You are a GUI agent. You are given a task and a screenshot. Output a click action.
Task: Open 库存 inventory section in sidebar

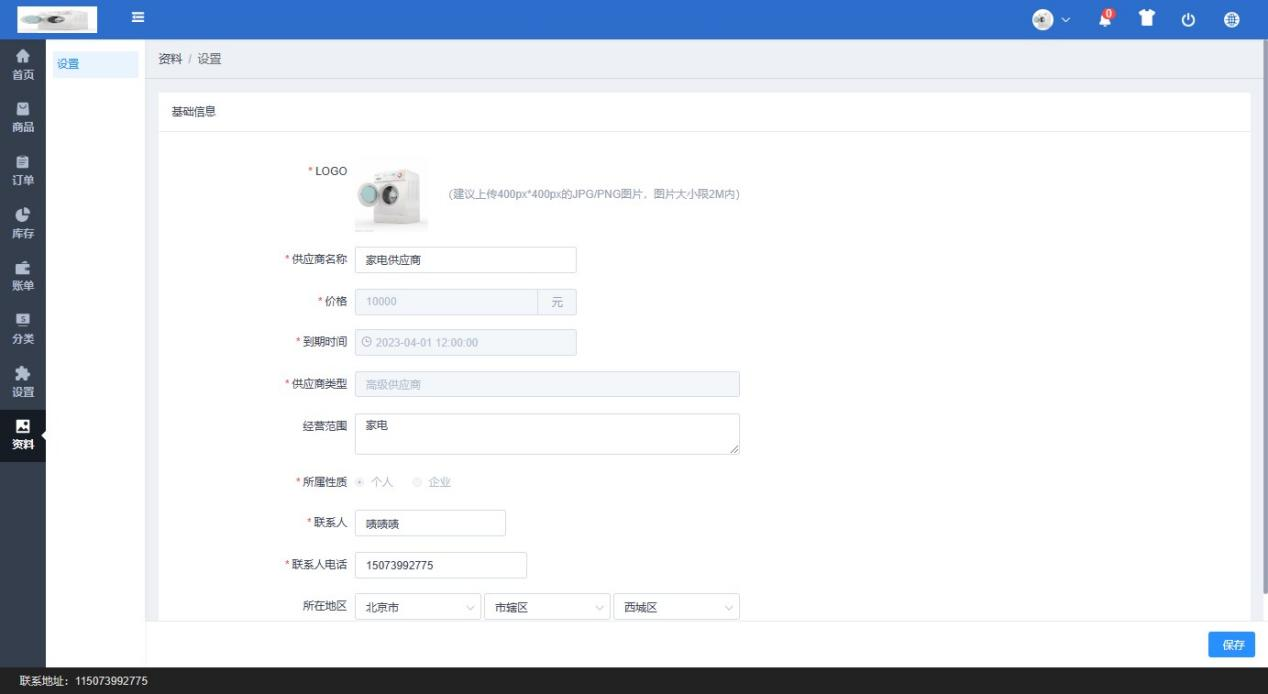tap(23, 224)
